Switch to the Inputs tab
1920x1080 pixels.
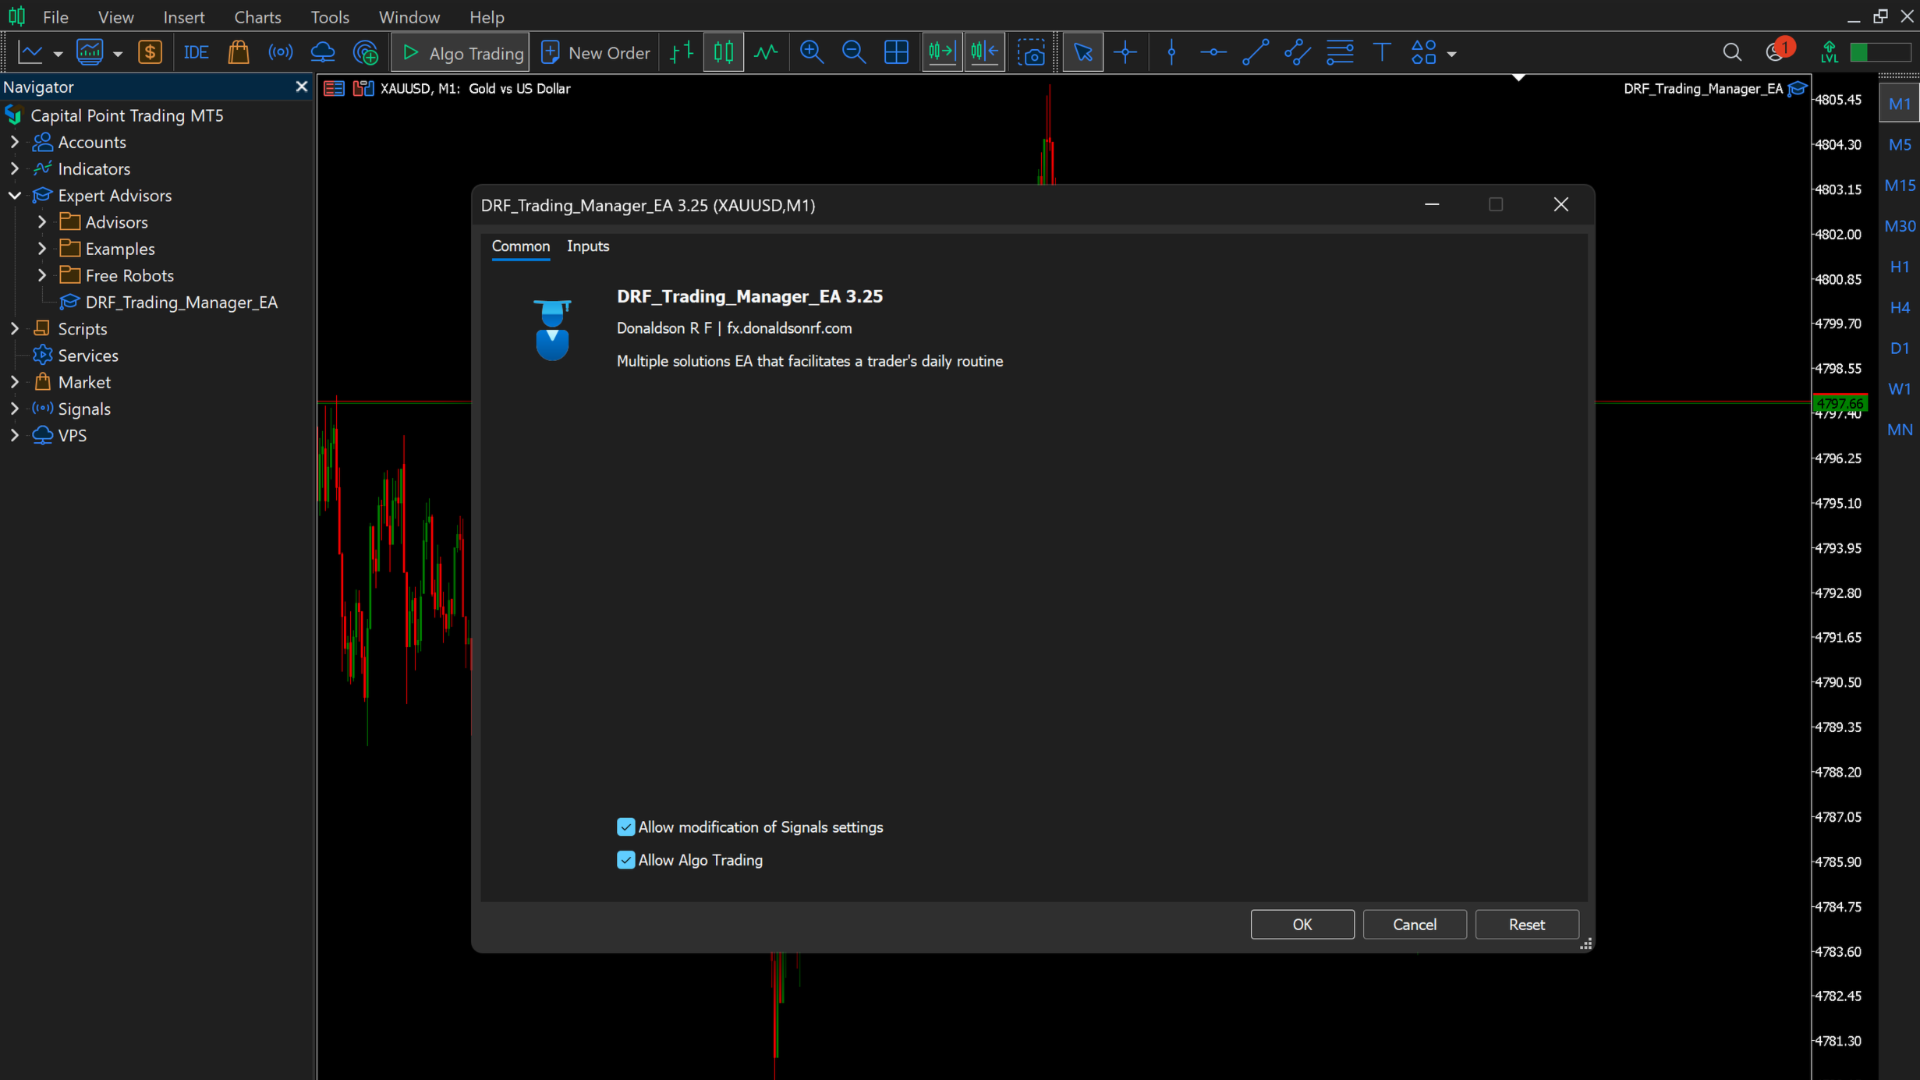click(587, 246)
